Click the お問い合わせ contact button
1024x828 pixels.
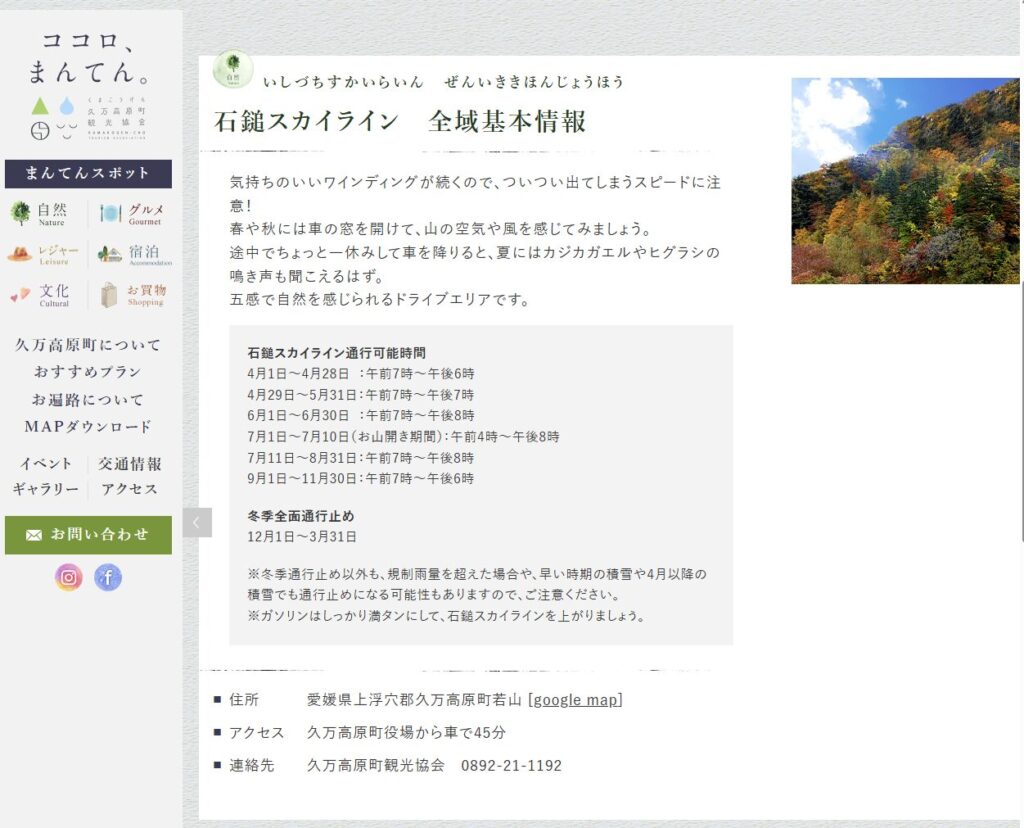88,535
